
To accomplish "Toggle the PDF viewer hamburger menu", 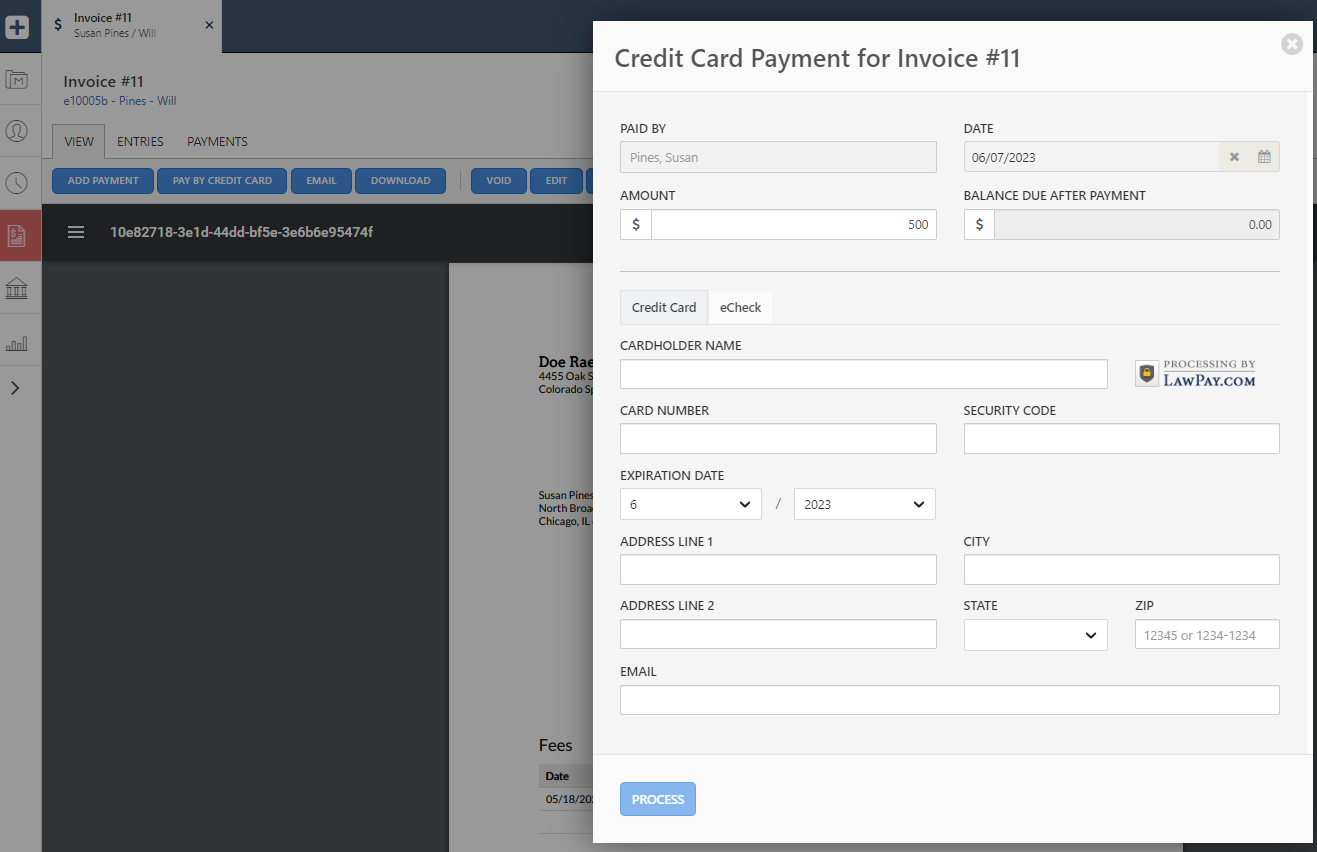I will coord(76,232).
